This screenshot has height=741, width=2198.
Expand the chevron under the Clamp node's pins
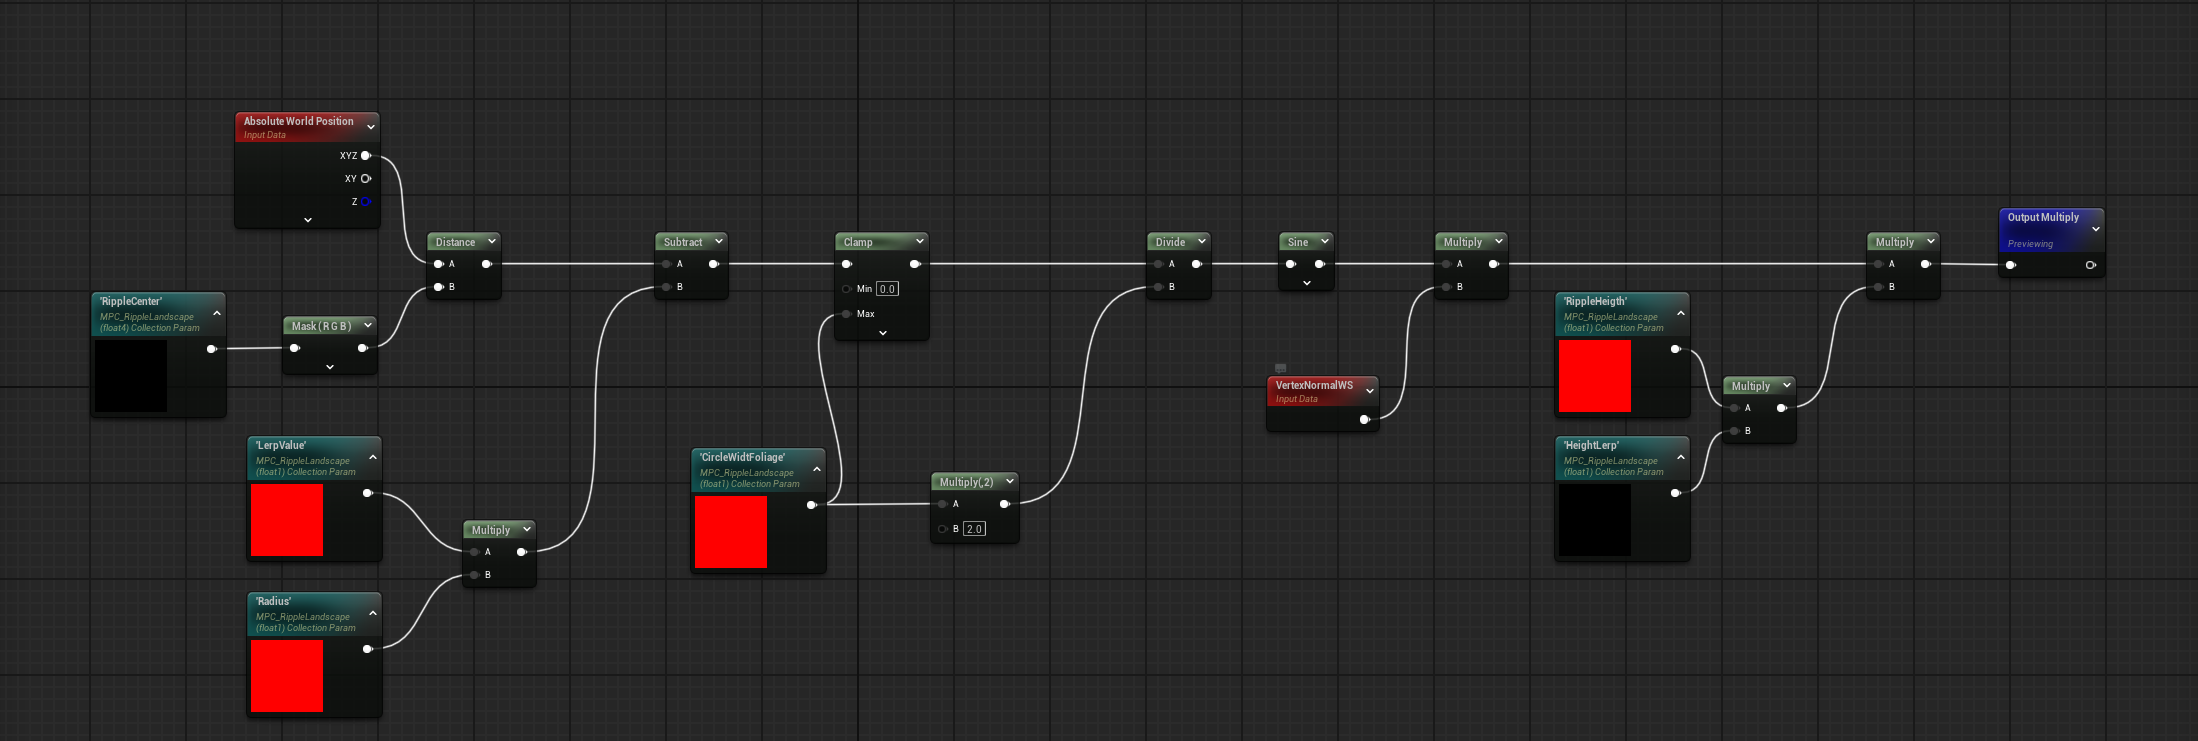(882, 333)
